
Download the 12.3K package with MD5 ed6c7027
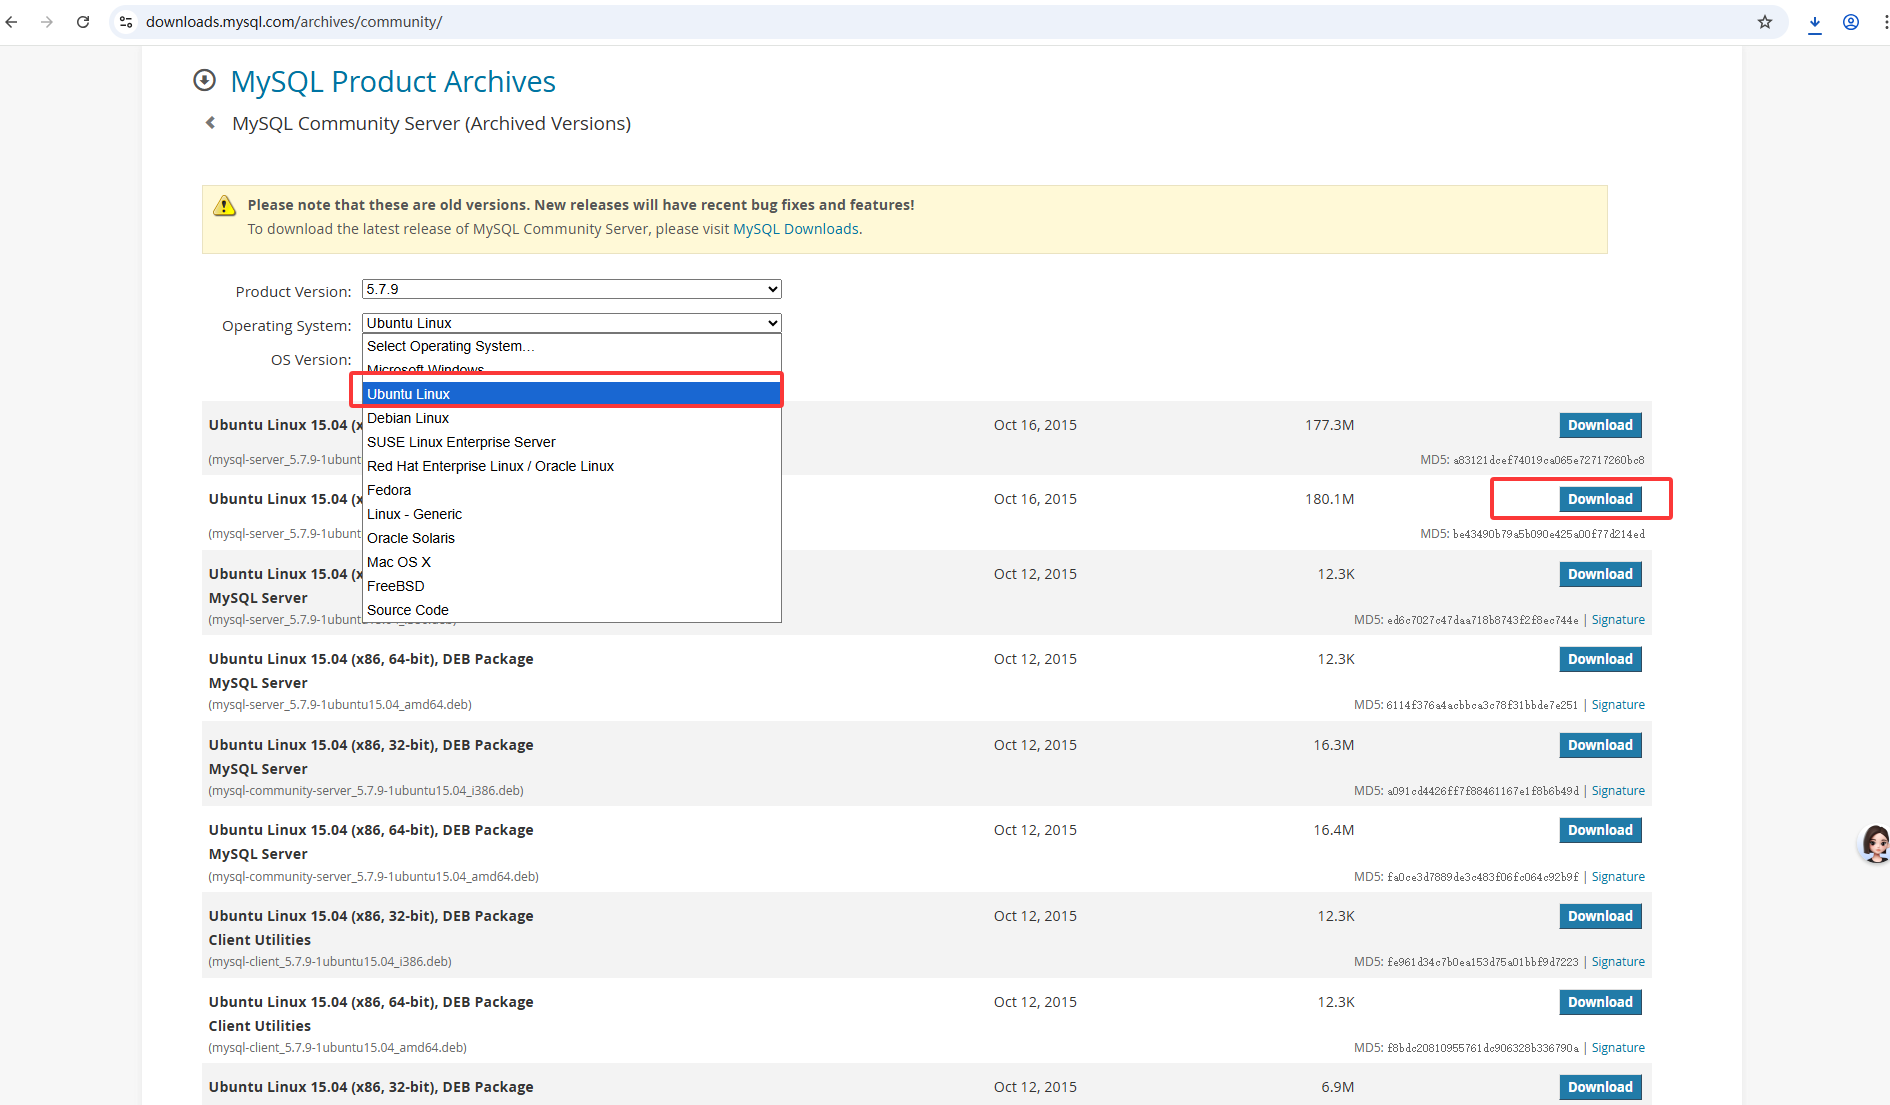[x=1600, y=574]
